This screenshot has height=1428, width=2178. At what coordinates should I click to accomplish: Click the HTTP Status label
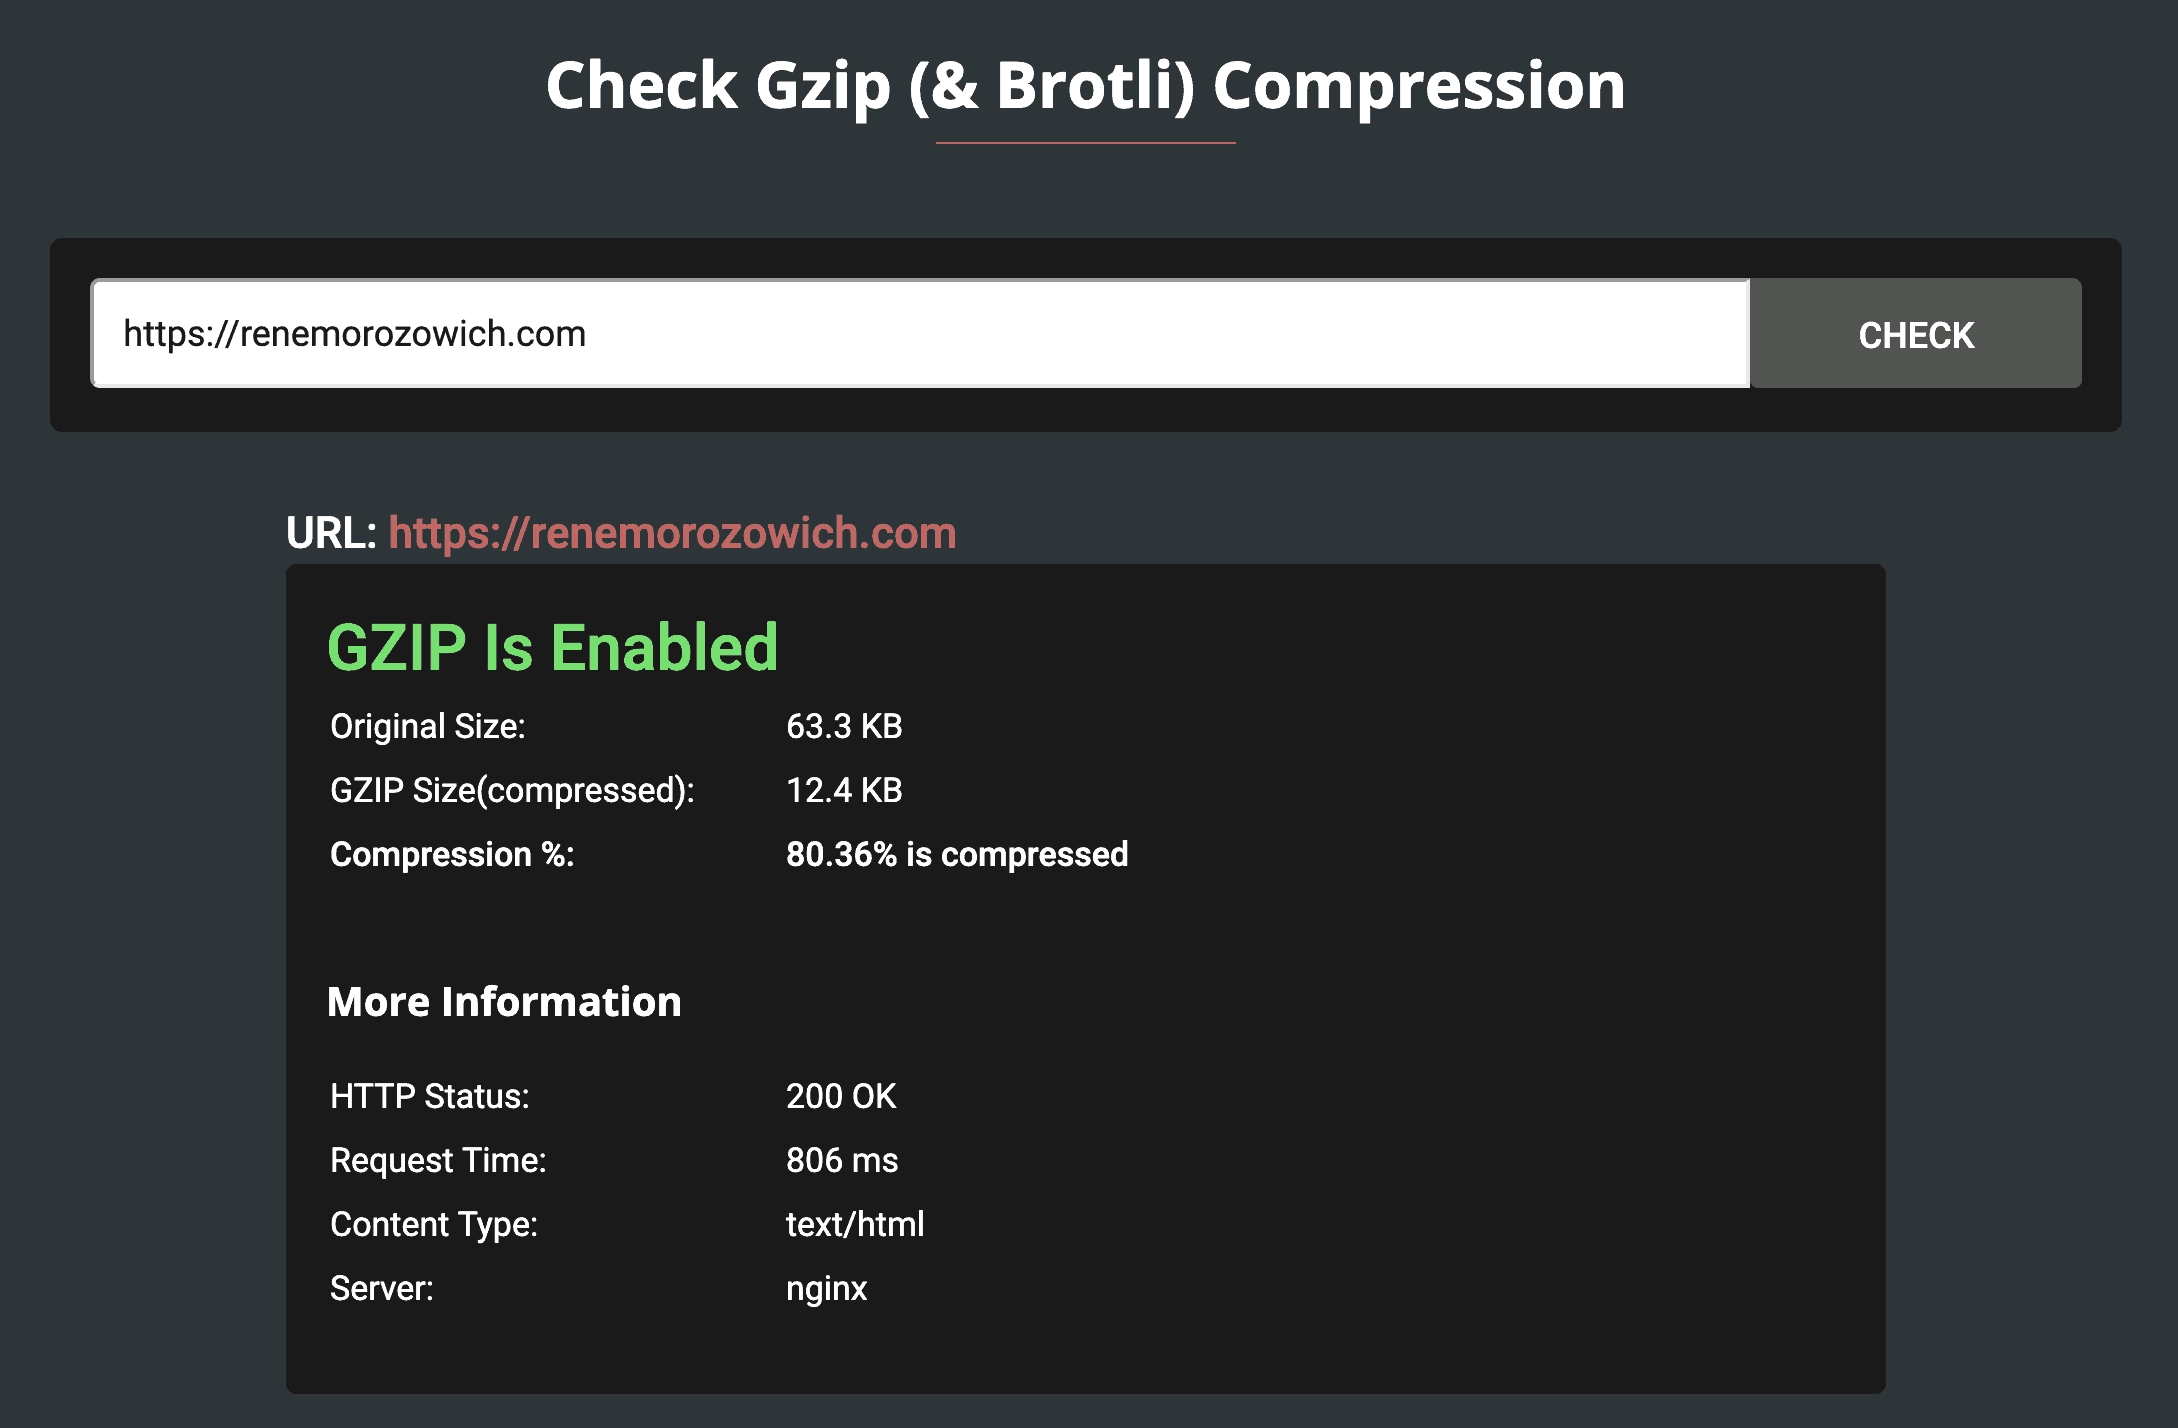tap(430, 1096)
